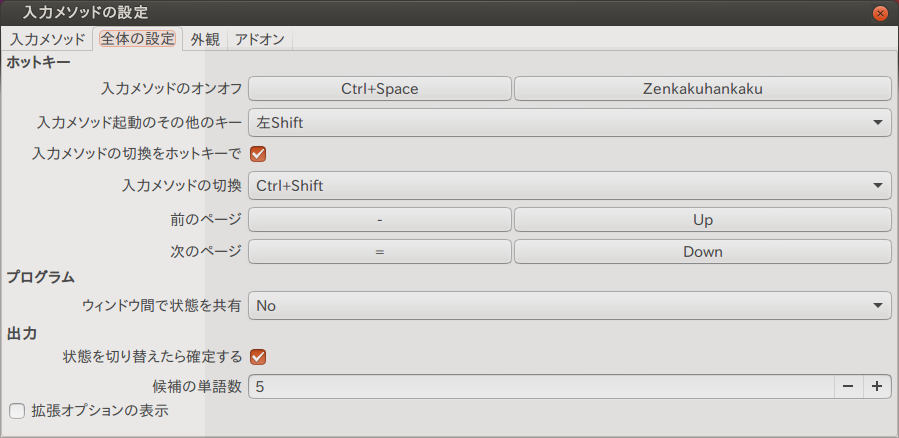Click the 候補の単語数 number field
The image size is (899, 438).
pos(540,387)
